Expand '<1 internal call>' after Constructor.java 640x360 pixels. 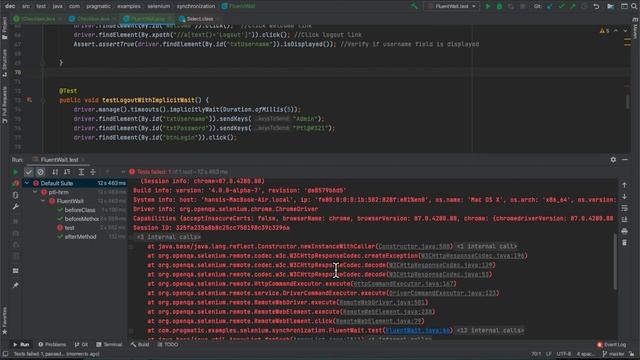pyautogui.click(x=486, y=246)
